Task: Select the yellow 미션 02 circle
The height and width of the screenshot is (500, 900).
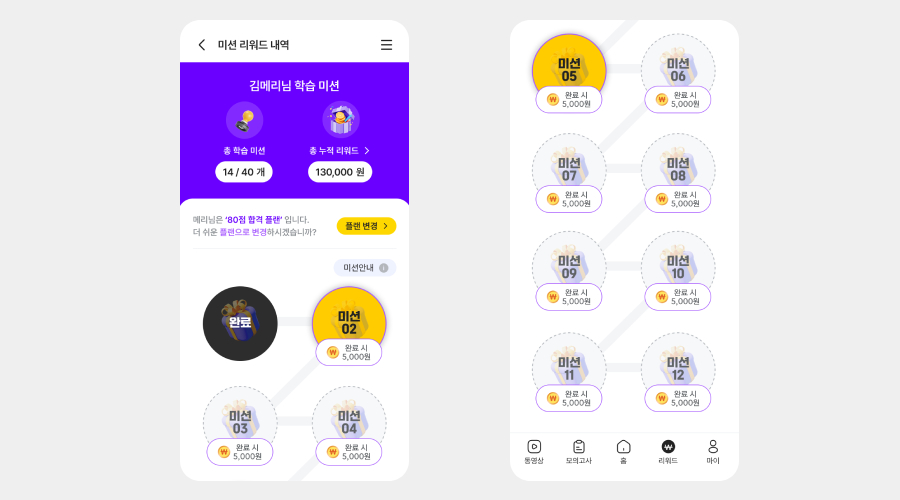Action: click(349, 321)
